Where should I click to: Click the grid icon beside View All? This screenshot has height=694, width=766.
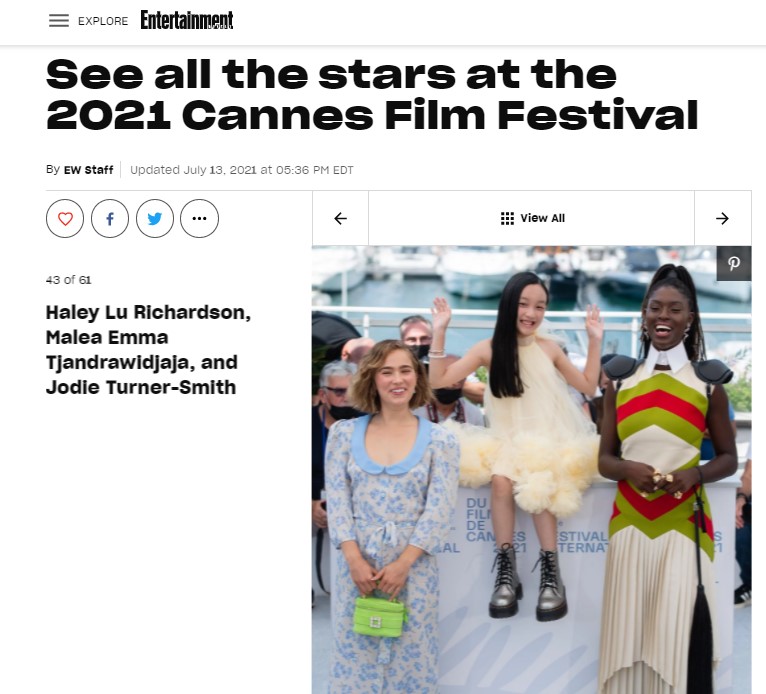click(x=507, y=218)
